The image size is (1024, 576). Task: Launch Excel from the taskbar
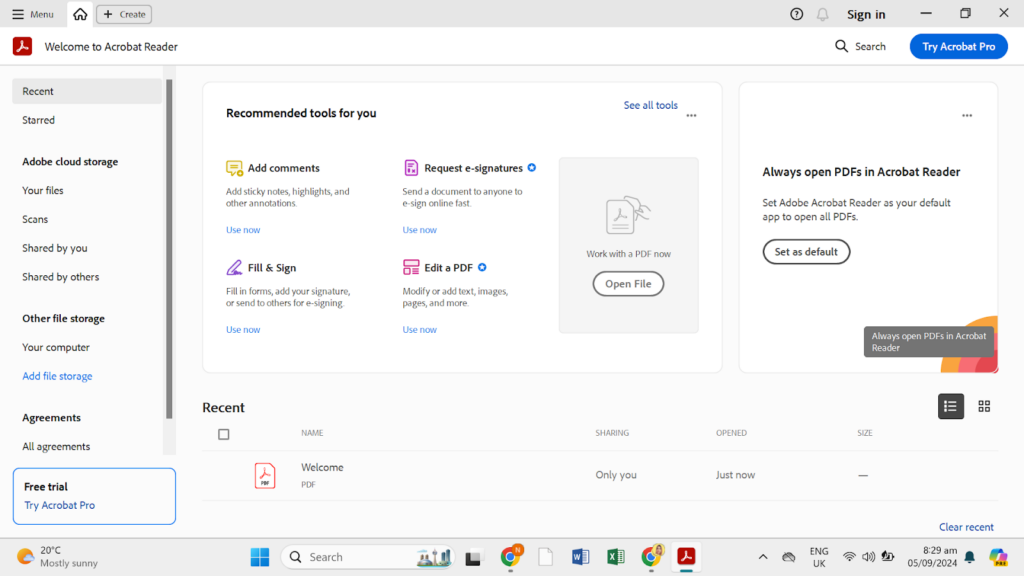(616, 557)
